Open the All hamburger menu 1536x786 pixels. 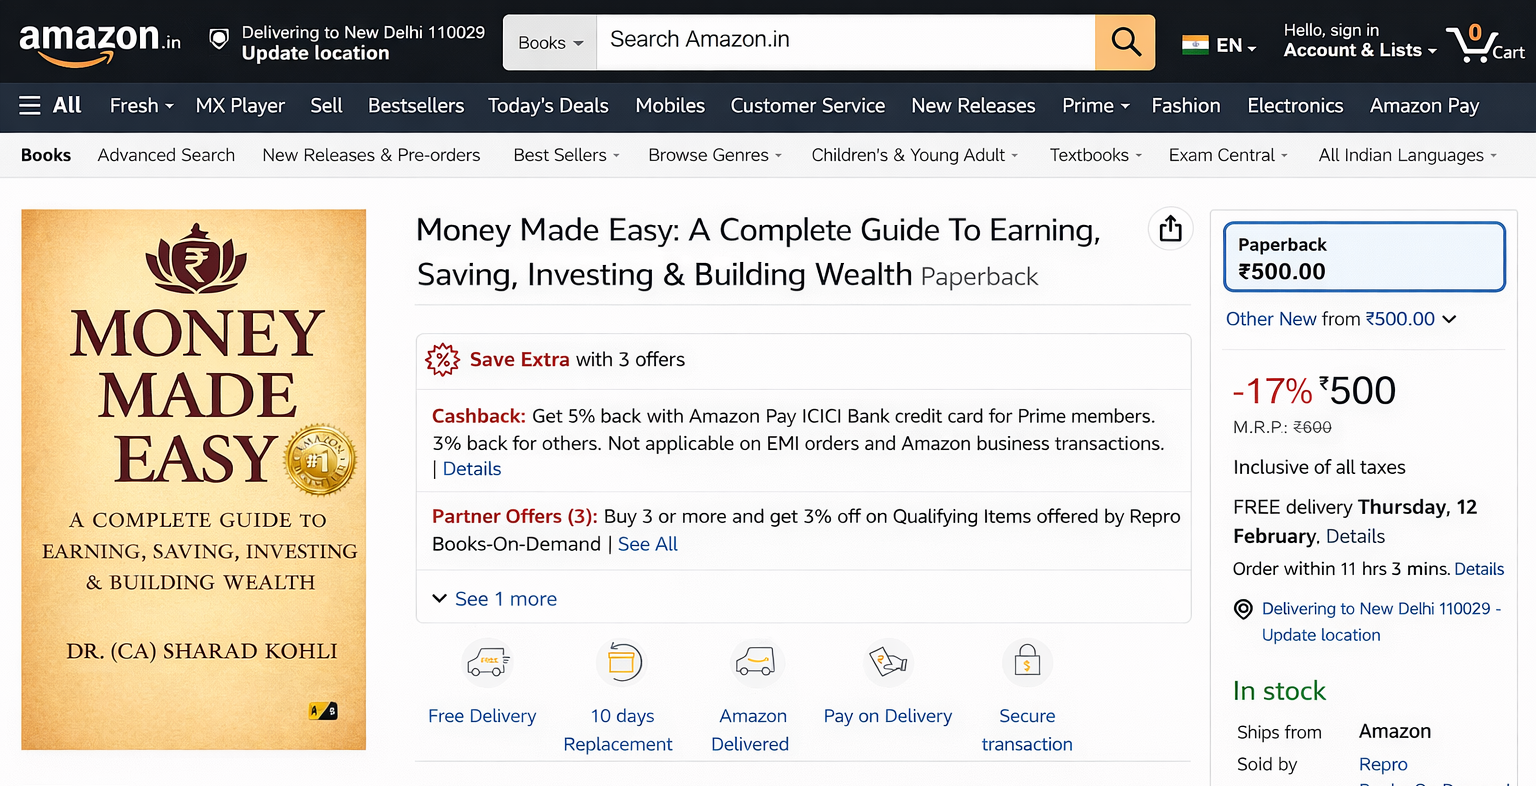[x=50, y=106]
